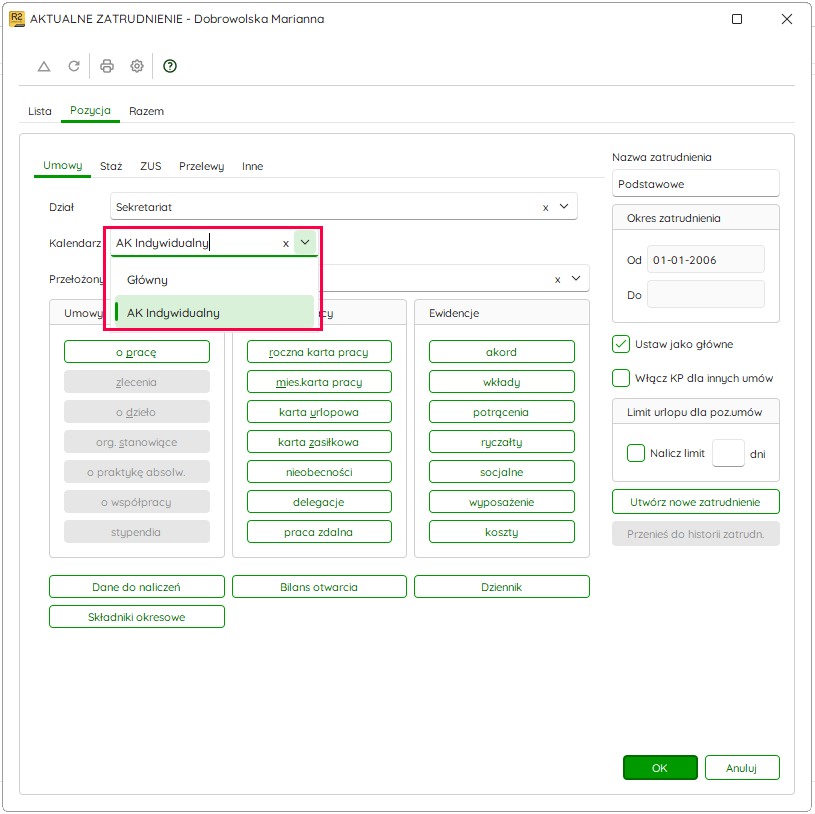Open the ZUS tab

coord(151,166)
